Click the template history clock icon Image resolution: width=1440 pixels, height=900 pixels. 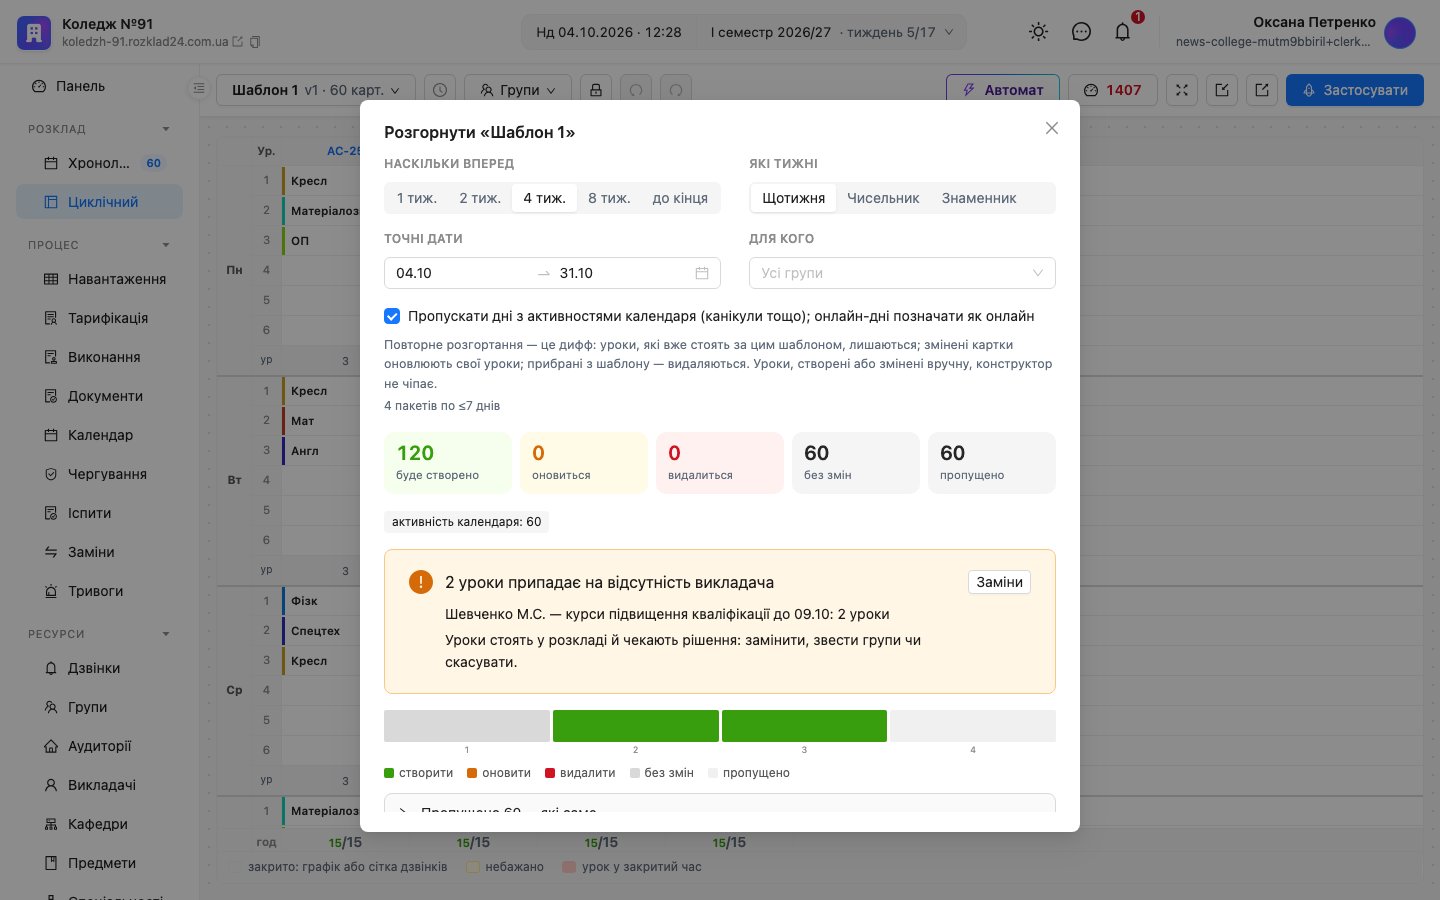(x=440, y=90)
